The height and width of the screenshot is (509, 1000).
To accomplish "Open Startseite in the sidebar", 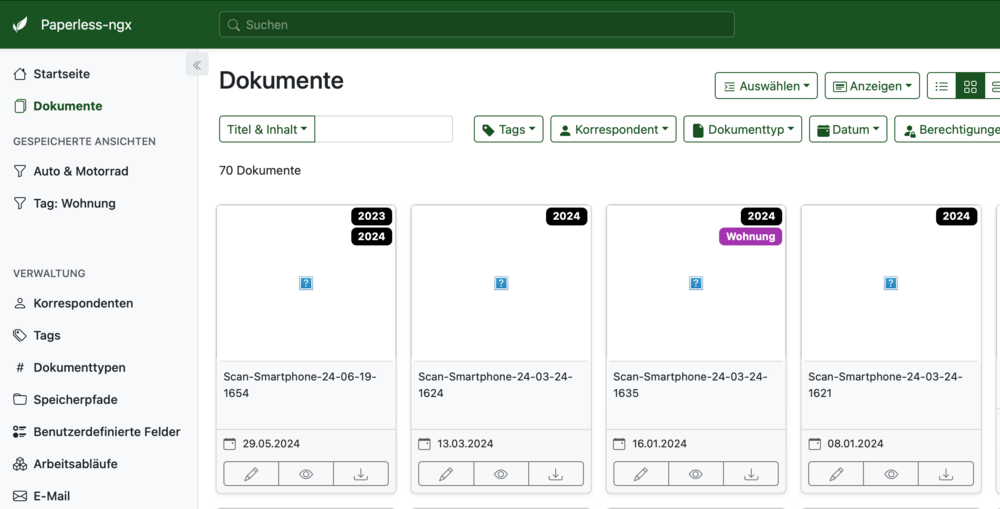I will point(61,74).
